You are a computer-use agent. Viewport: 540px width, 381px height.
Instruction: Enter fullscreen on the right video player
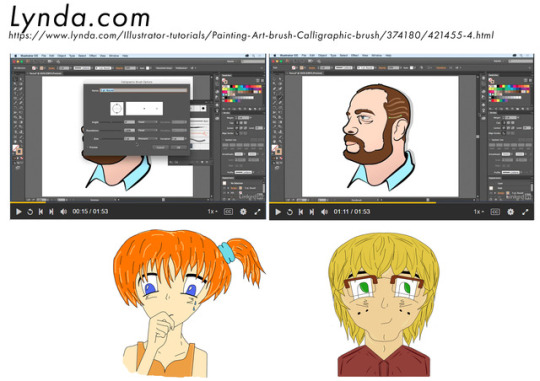point(525,212)
